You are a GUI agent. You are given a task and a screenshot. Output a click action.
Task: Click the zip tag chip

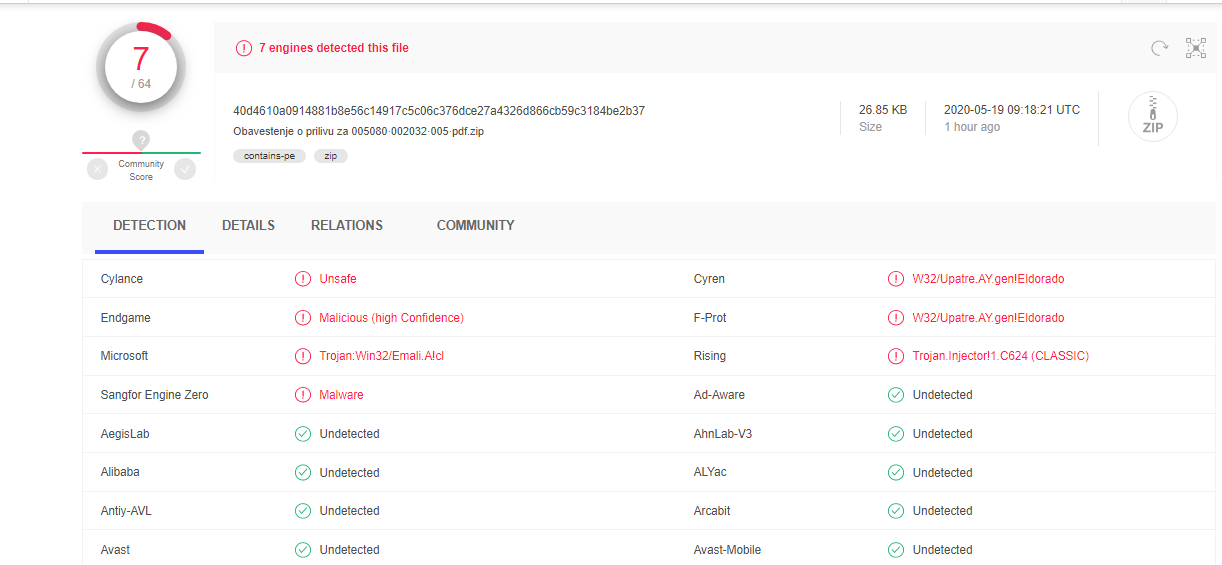330,156
